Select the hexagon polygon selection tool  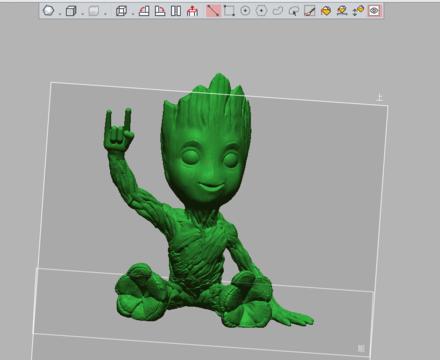[261, 11]
